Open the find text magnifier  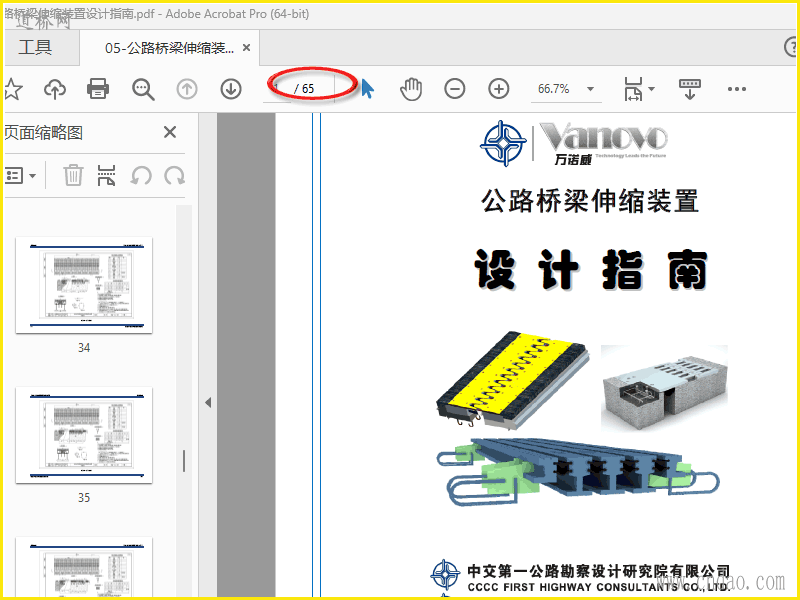143,89
